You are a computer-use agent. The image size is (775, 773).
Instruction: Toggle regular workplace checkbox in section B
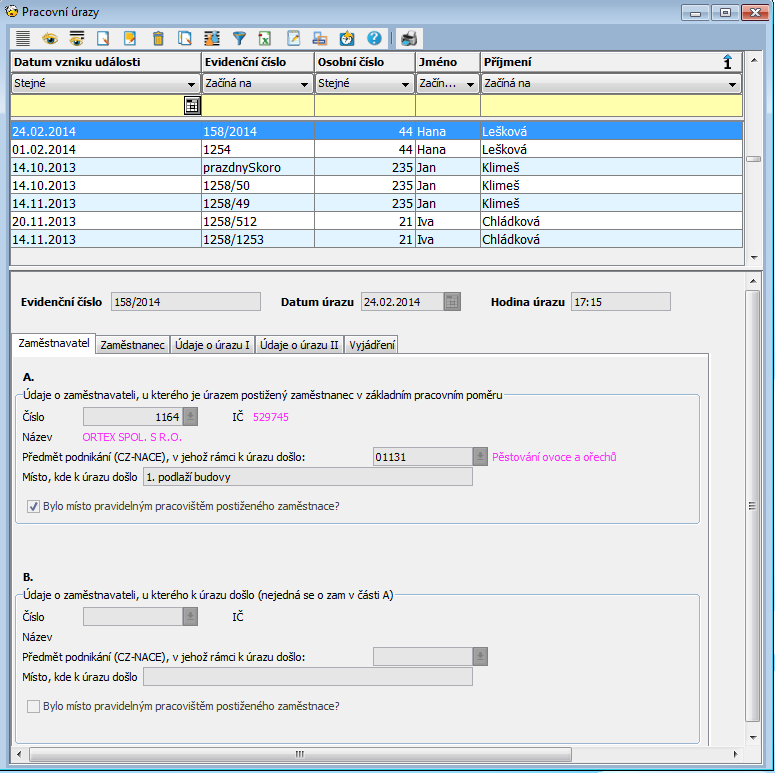coord(34,706)
